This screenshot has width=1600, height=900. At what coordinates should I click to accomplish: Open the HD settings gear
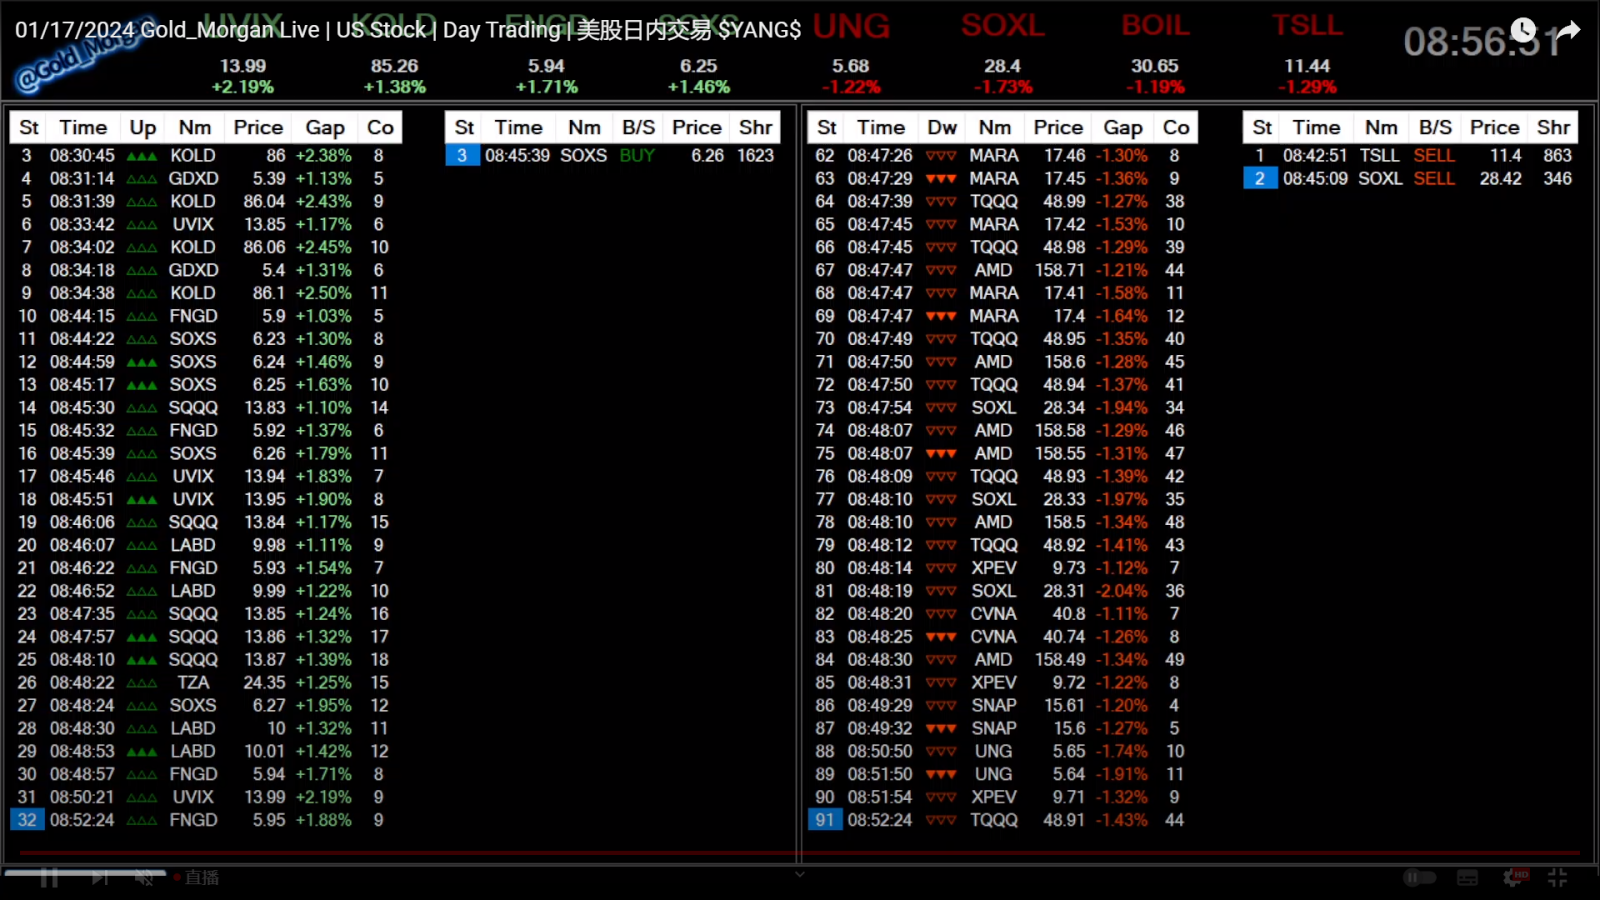pyautogui.click(x=1515, y=878)
